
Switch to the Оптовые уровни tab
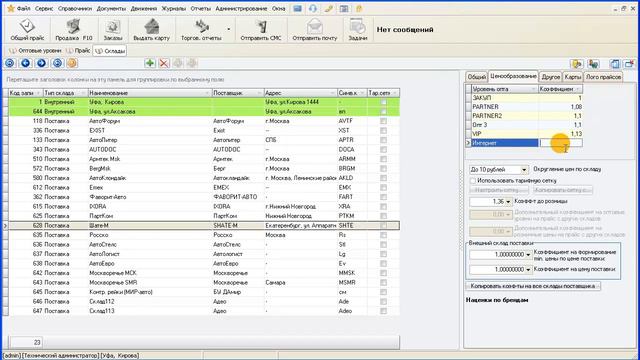coord(36,51)
